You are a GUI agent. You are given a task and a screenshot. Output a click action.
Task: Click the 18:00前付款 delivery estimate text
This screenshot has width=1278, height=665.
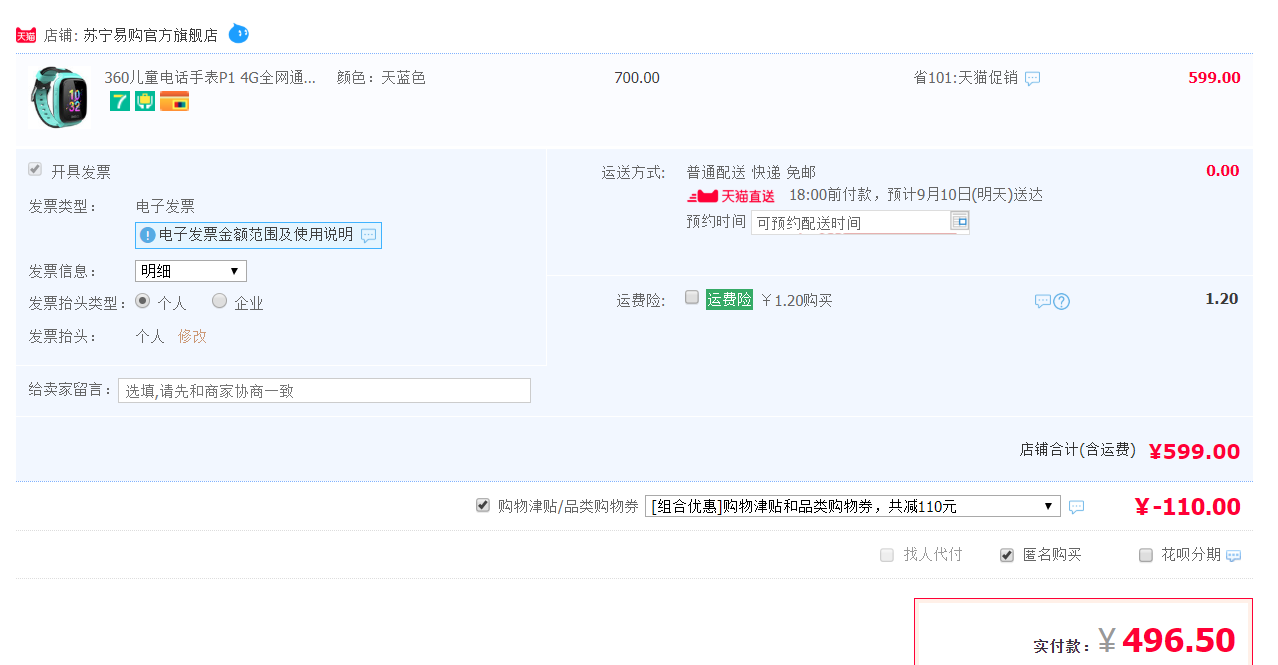click(916, 195)
